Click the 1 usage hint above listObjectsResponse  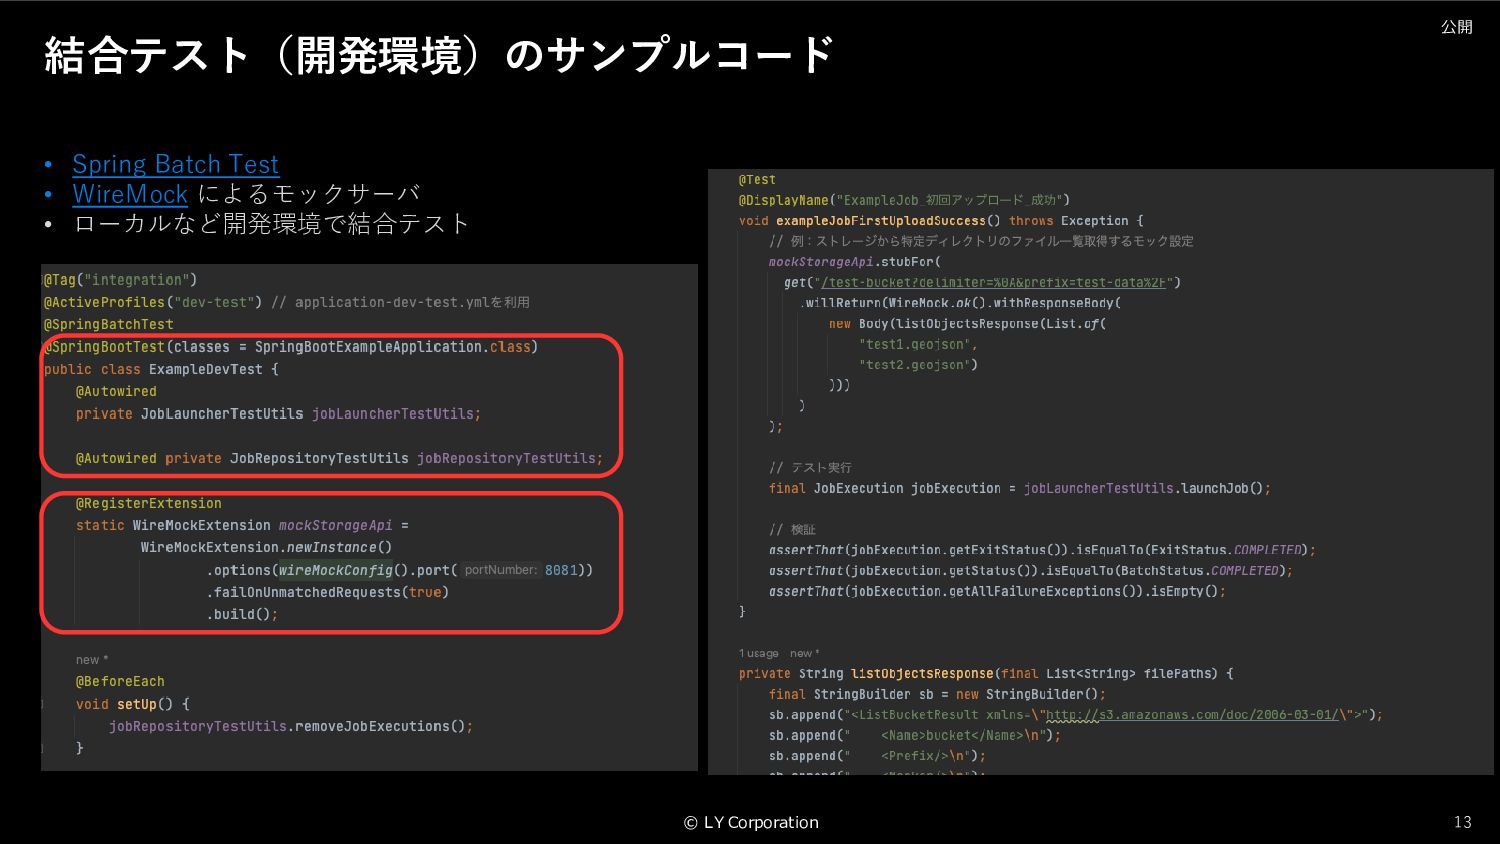coord(759,653)
